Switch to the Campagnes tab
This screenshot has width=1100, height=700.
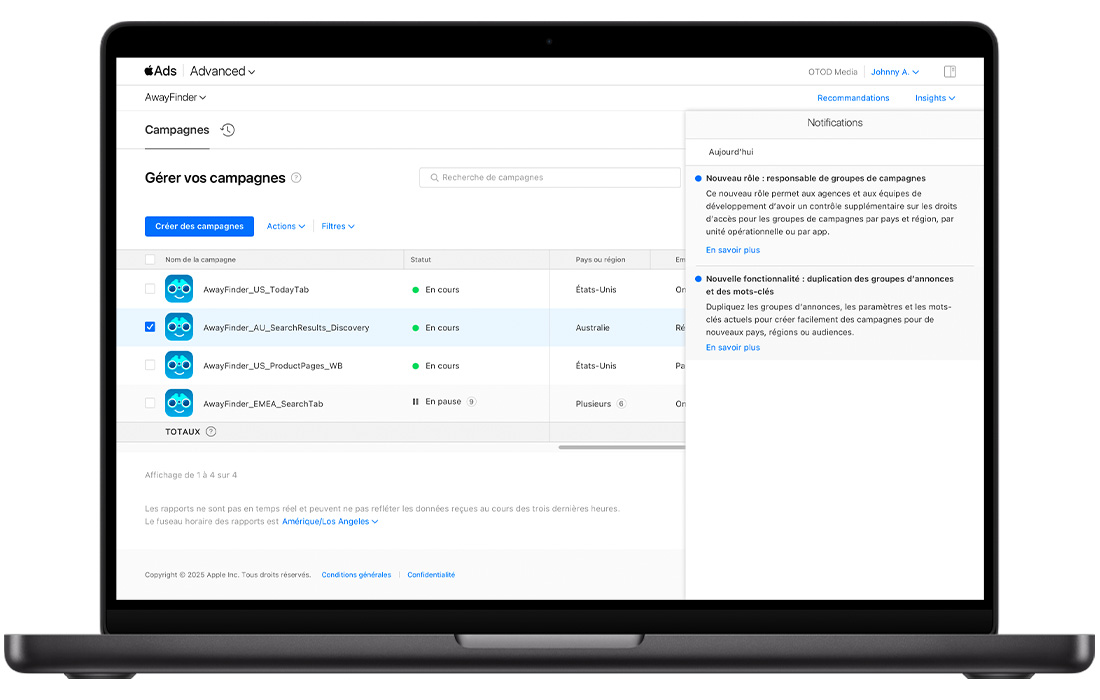[x=177, y=130]
